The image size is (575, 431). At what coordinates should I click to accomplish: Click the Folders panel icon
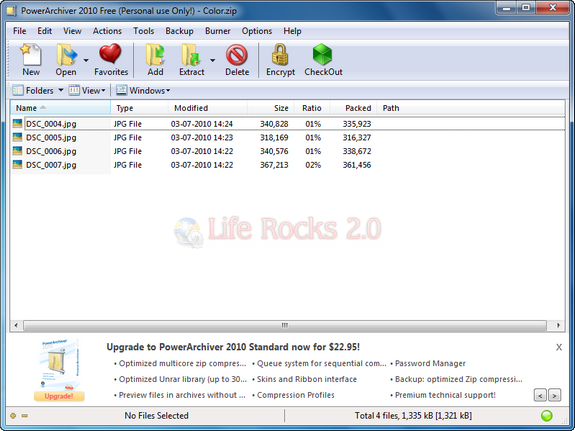click(x=18, y=90)
